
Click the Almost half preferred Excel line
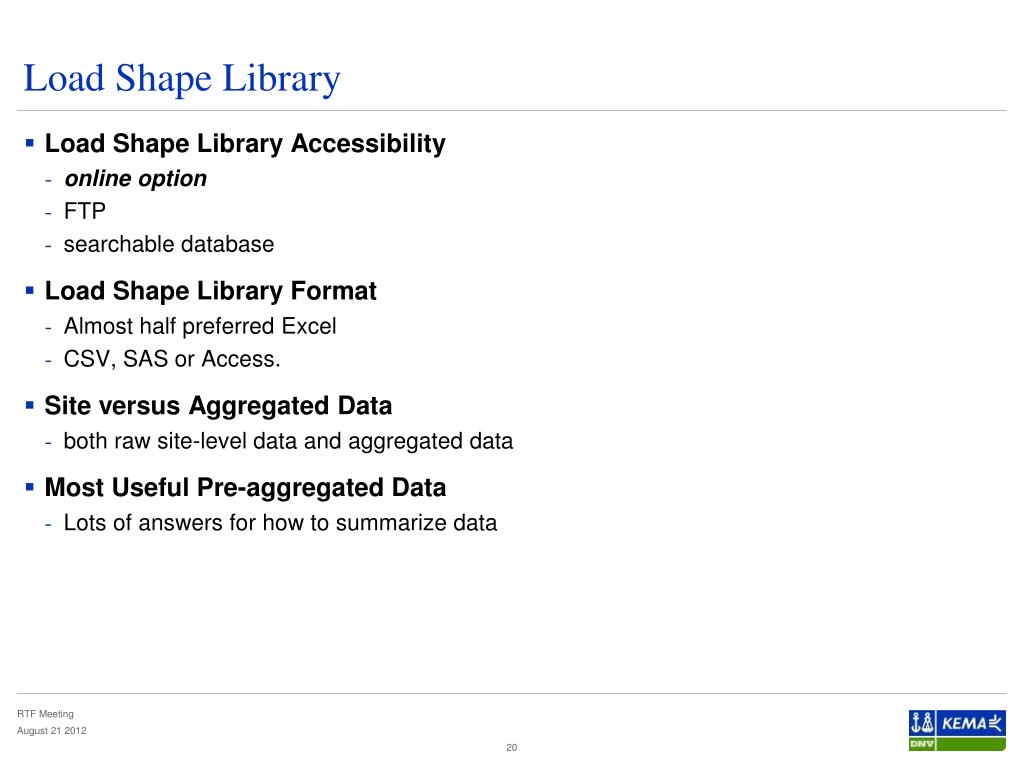click(200, 326)
